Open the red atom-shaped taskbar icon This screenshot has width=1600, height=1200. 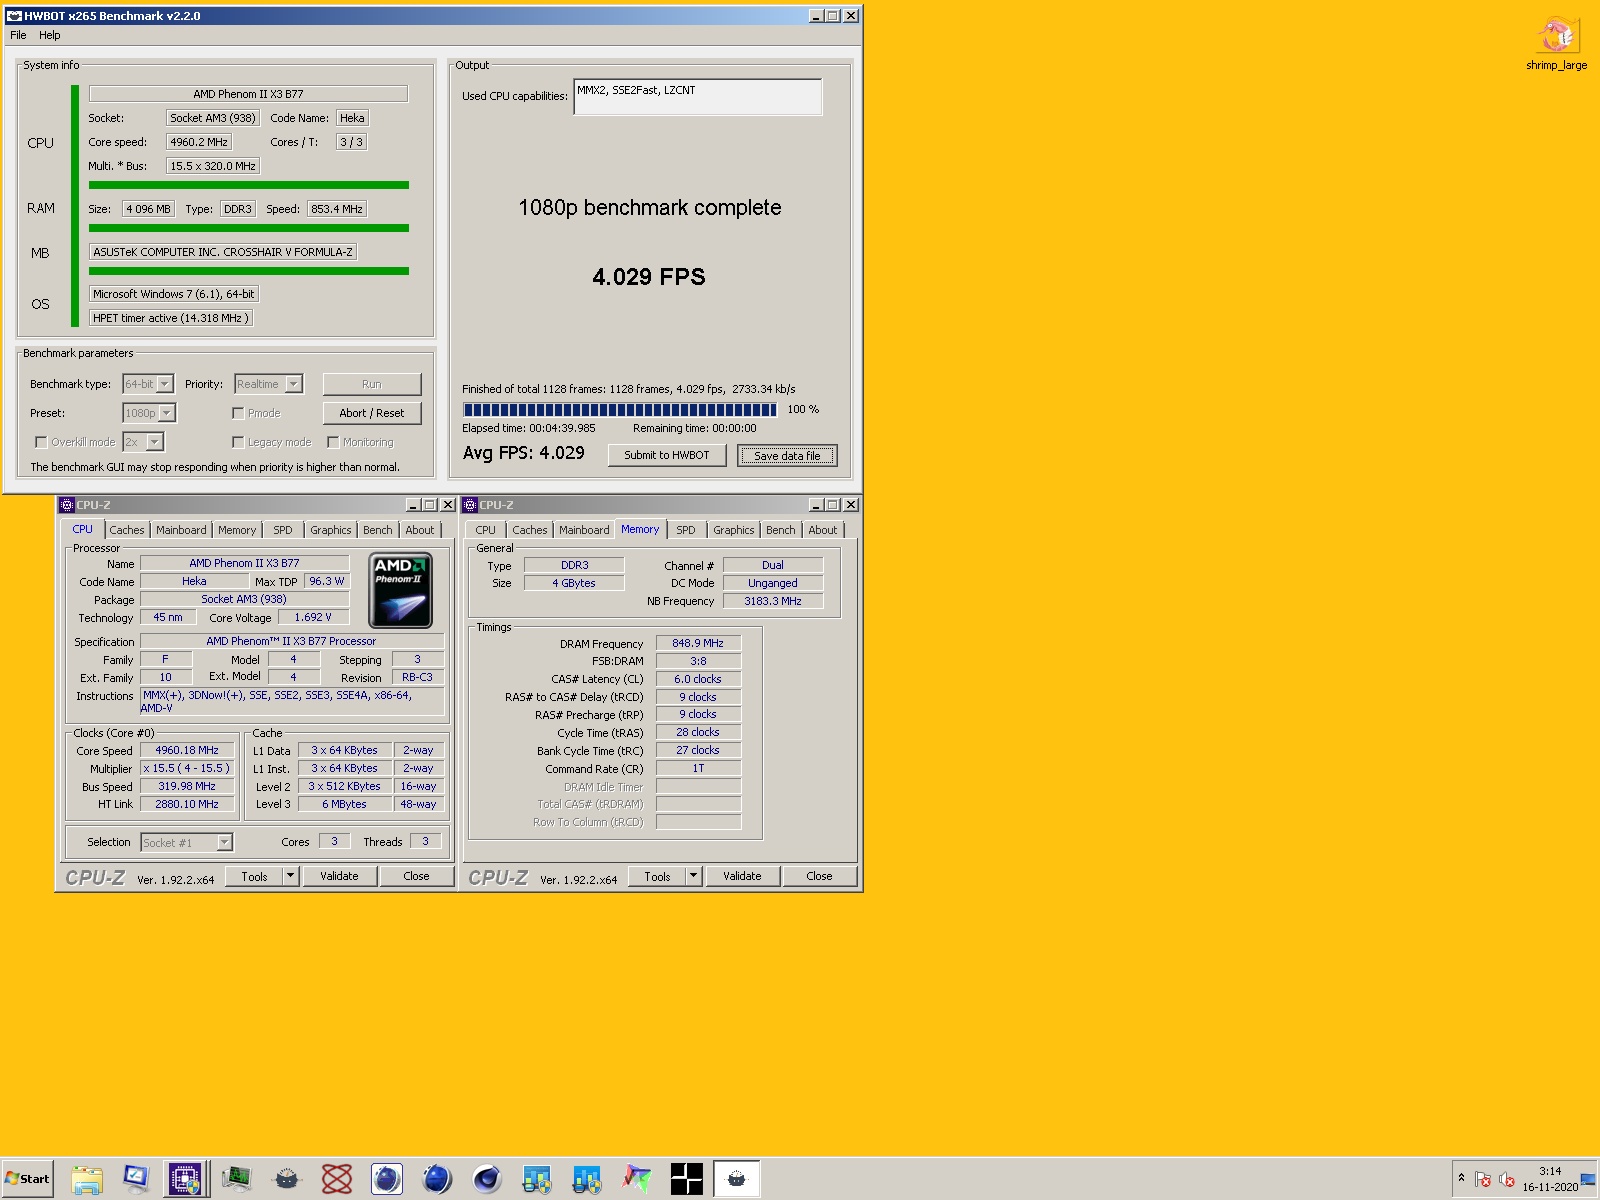337,1179
